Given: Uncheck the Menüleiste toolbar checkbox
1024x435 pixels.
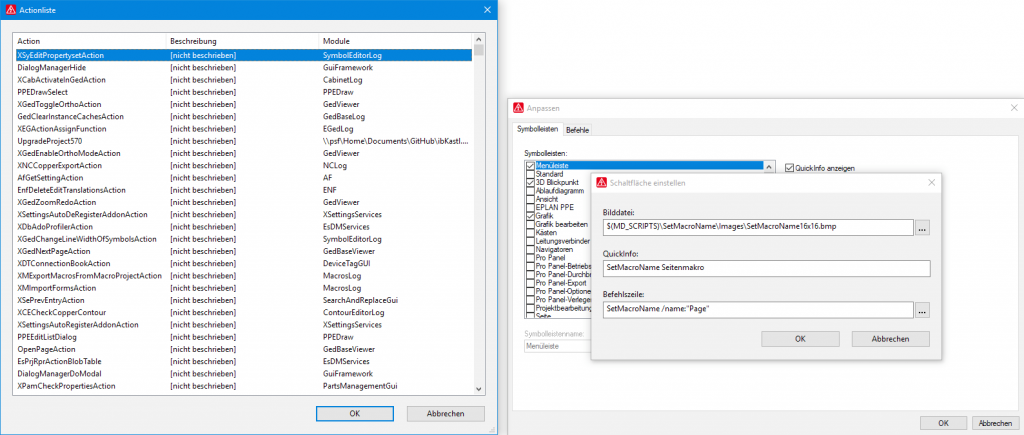Looking at the screenshot, I should (530, 166).
